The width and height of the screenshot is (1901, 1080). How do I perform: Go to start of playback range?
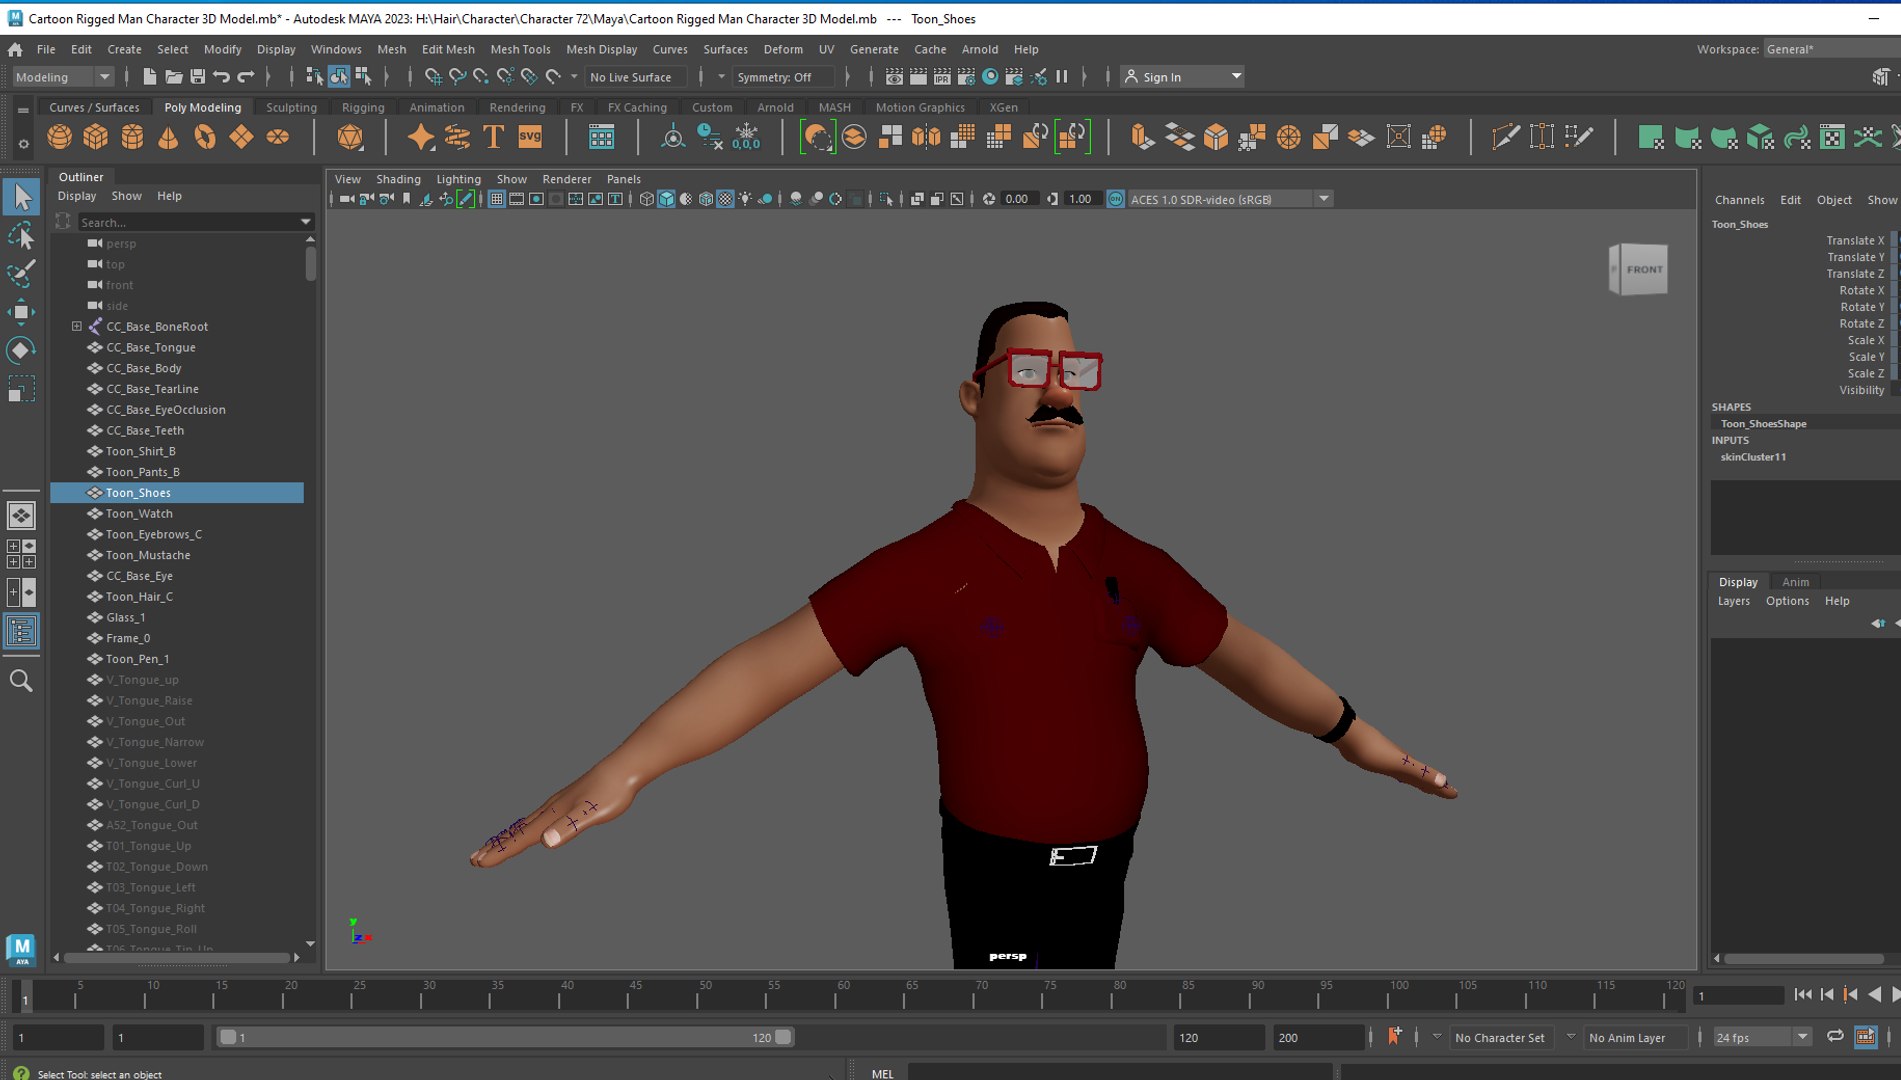[x=1803, y=995]
